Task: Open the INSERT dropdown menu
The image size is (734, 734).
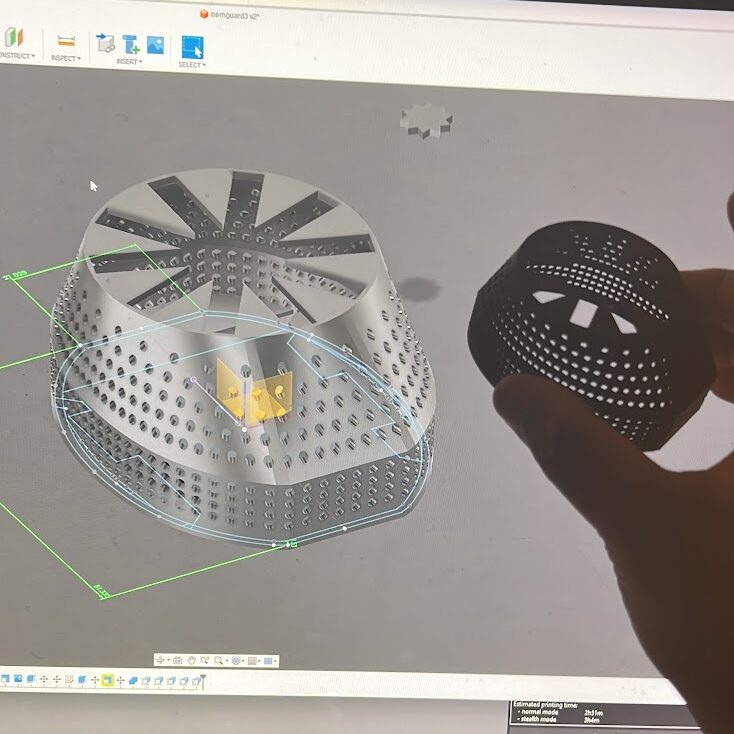Action: coord(128,61)
